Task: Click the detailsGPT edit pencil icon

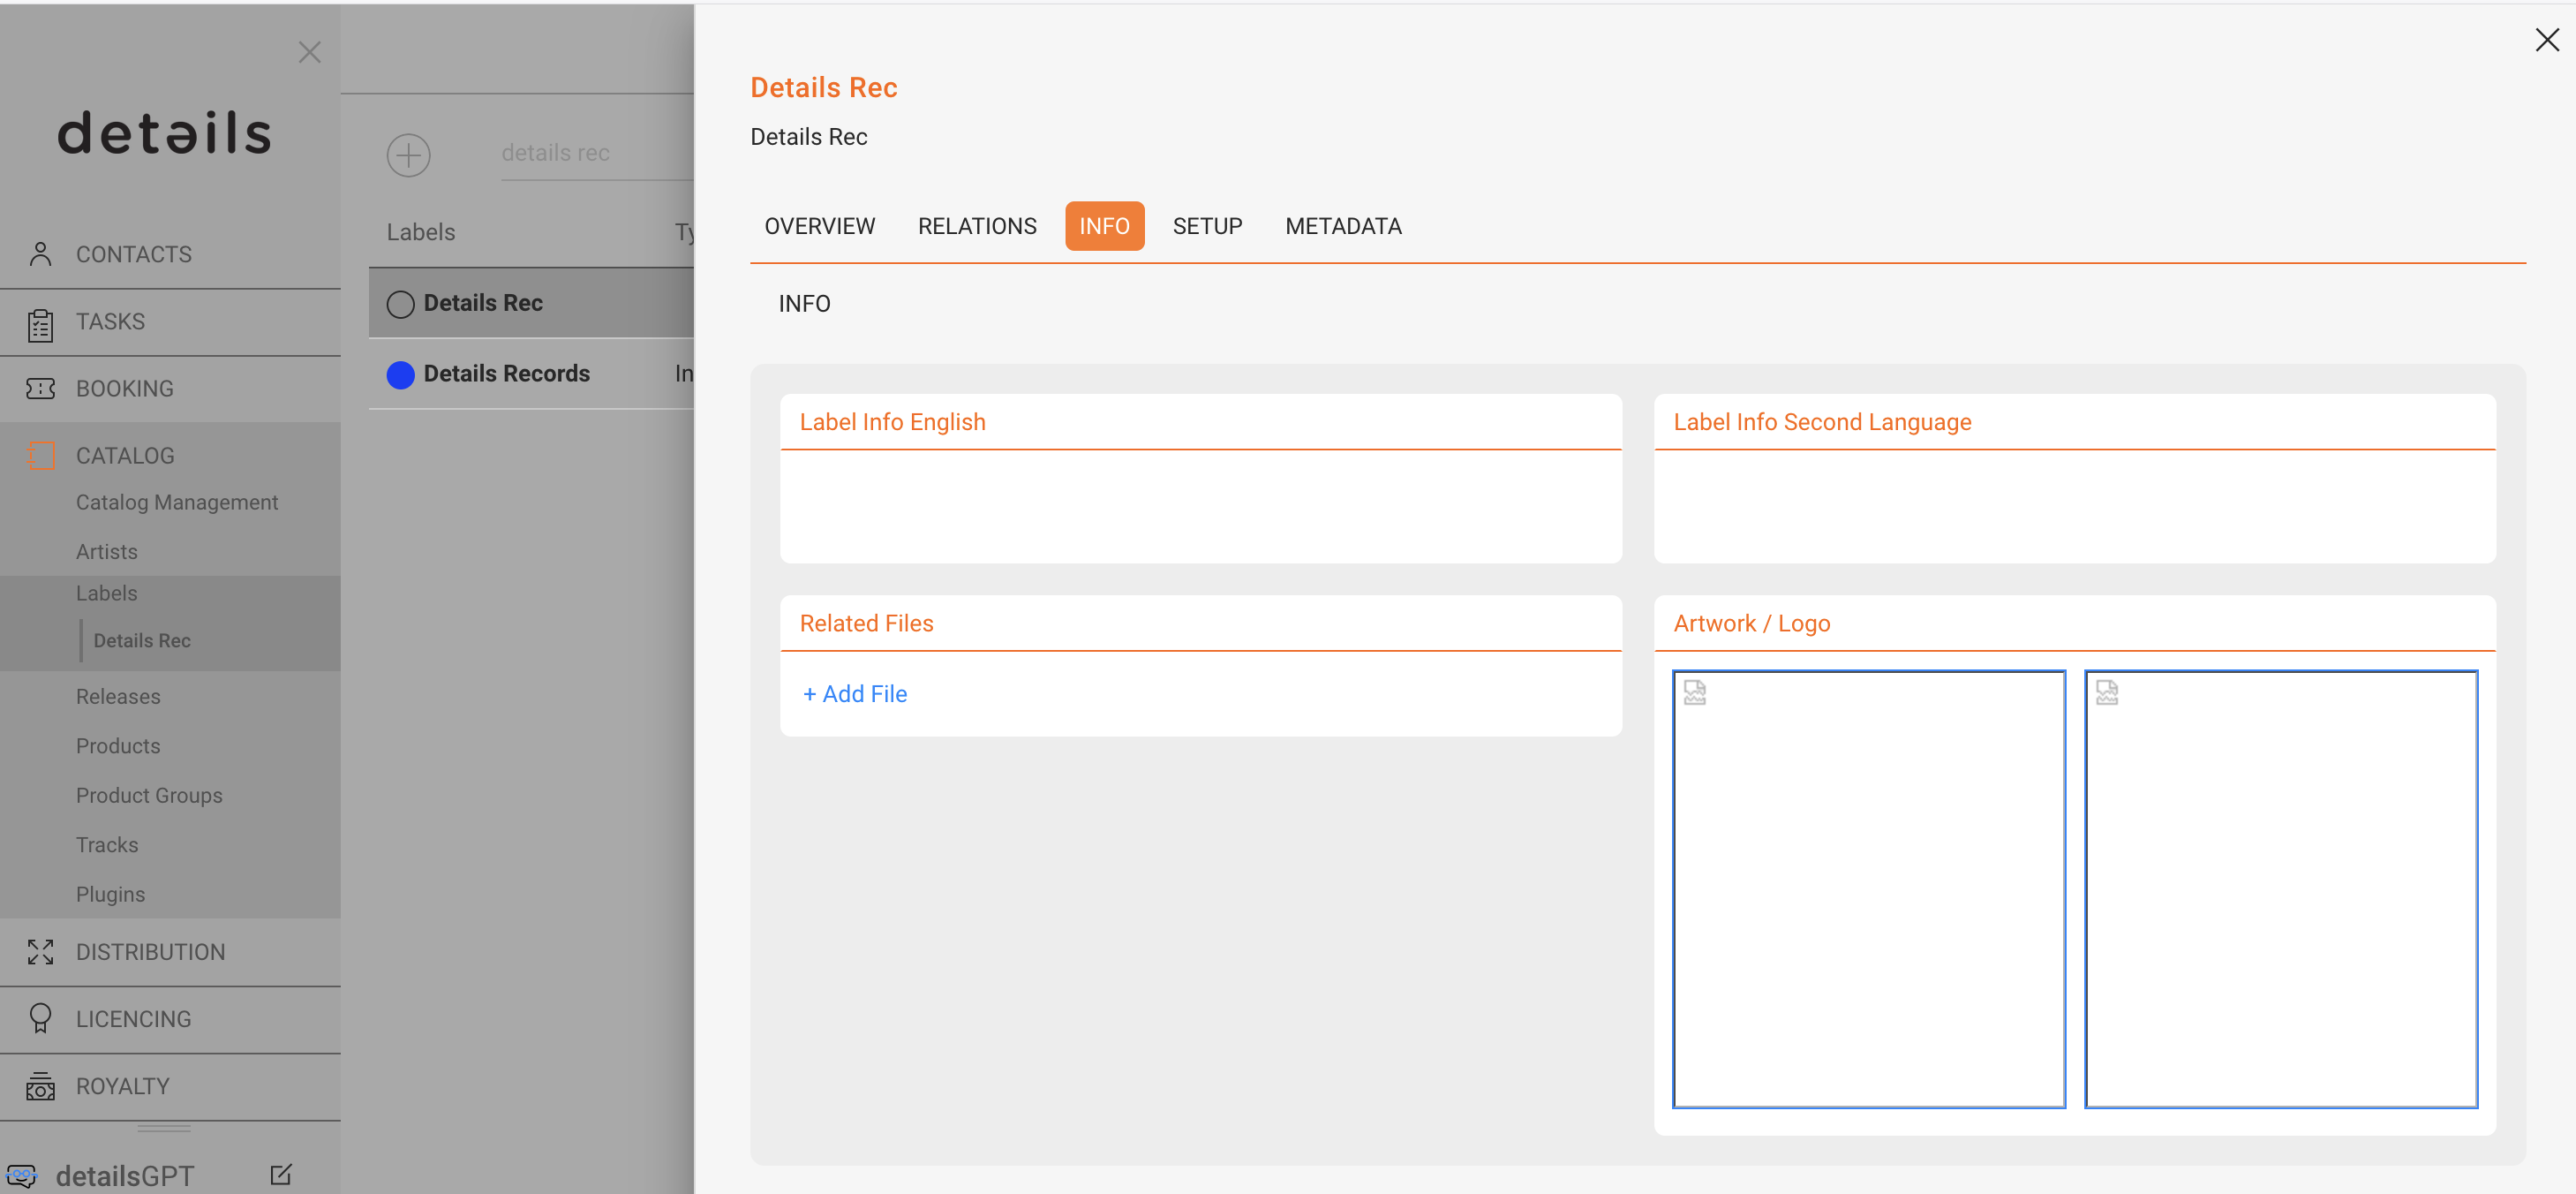Action: 281,1174
